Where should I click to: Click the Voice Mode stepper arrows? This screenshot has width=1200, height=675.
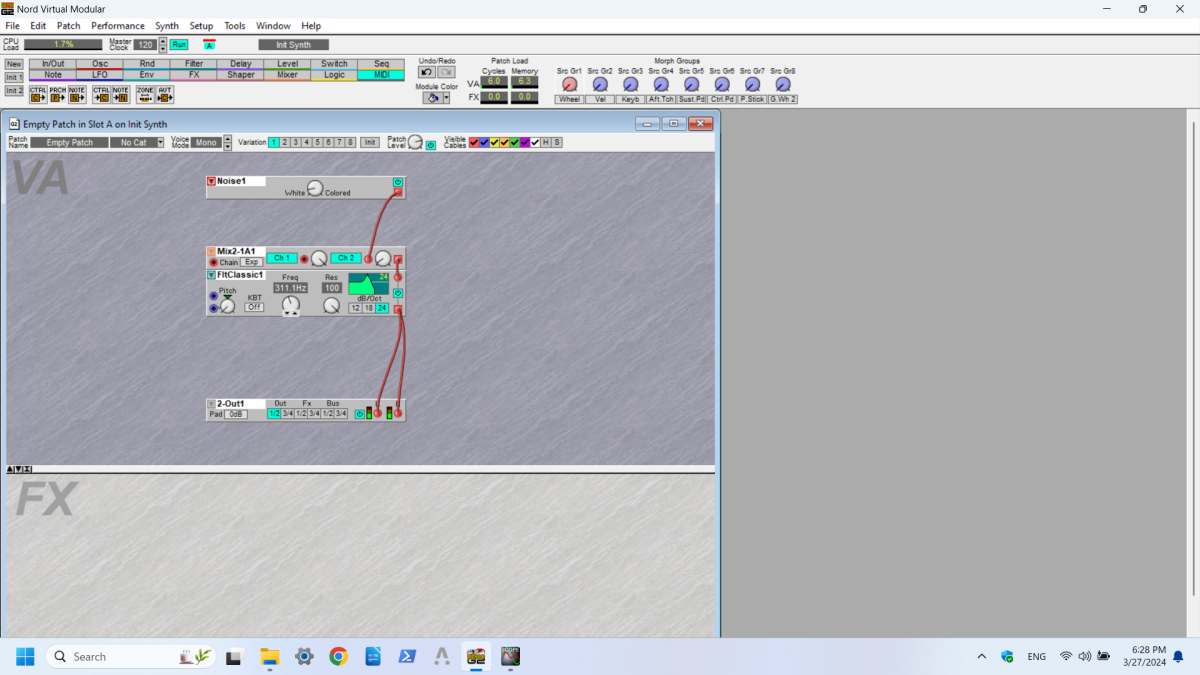point(228,142)
